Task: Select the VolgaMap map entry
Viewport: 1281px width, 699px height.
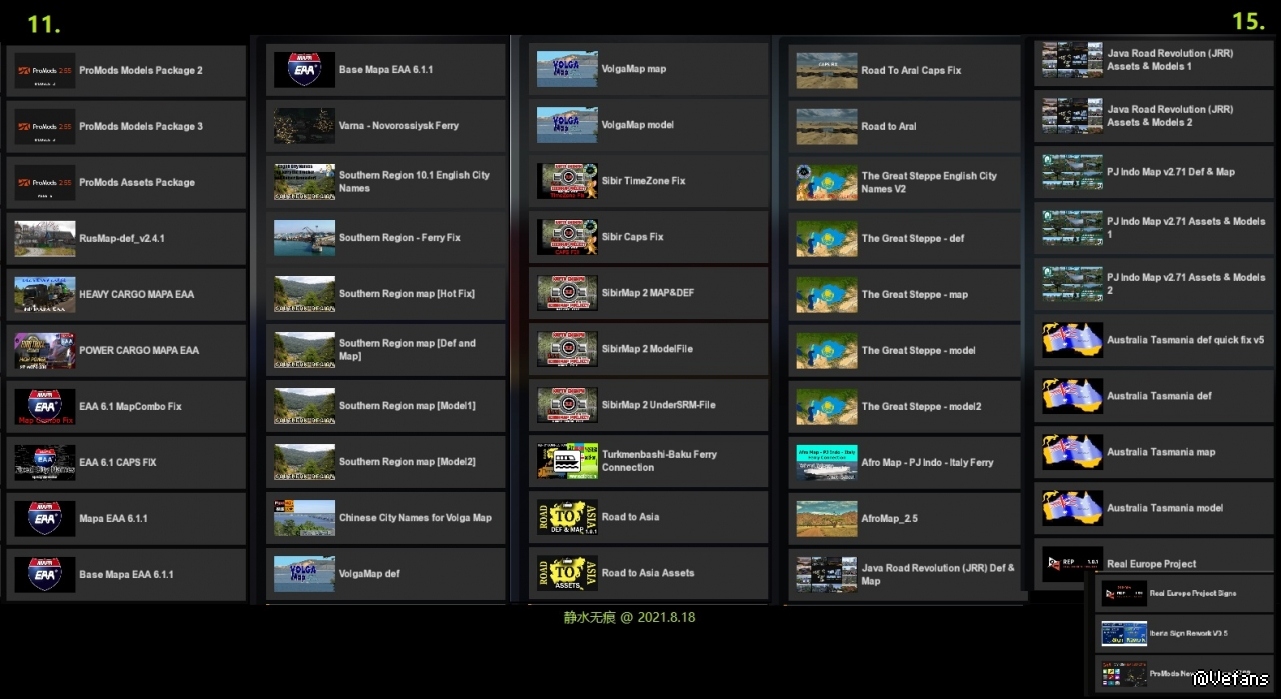Action: (x=649, y=69)
